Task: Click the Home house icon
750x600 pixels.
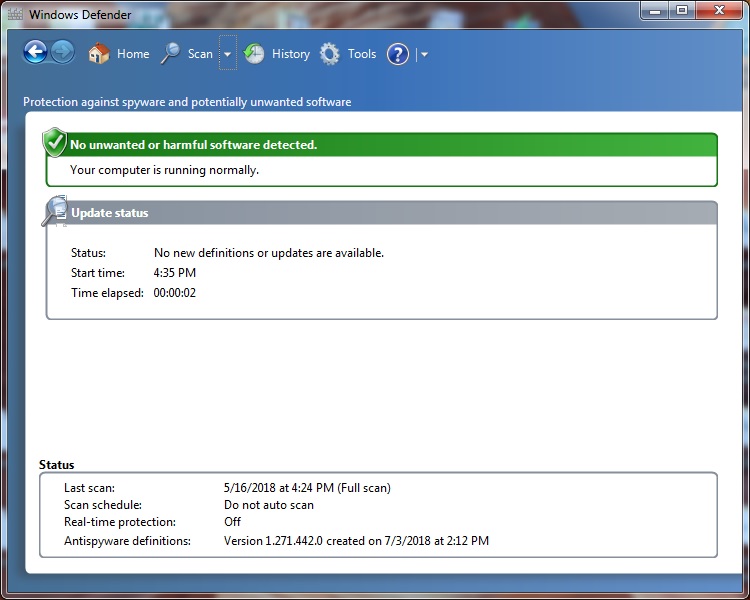Action: 98,54
